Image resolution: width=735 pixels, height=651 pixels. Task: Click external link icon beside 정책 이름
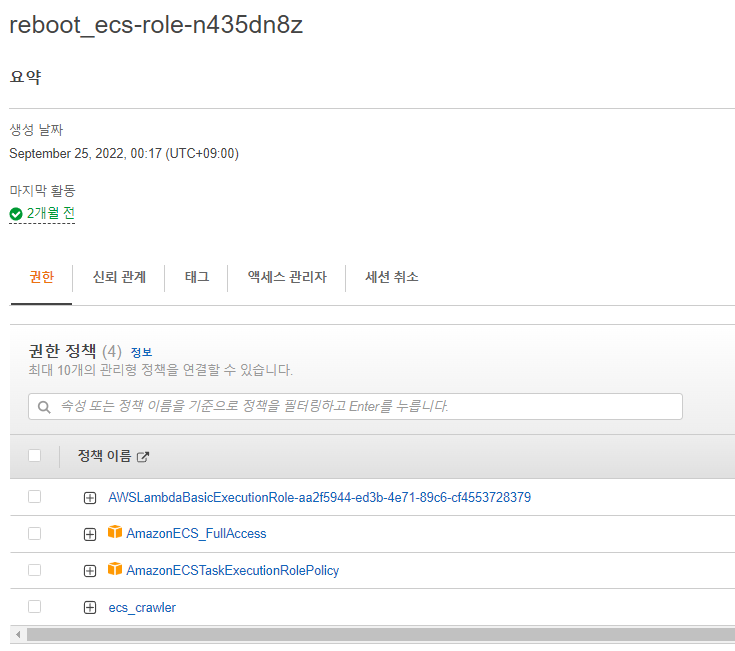tap(143, 457)
